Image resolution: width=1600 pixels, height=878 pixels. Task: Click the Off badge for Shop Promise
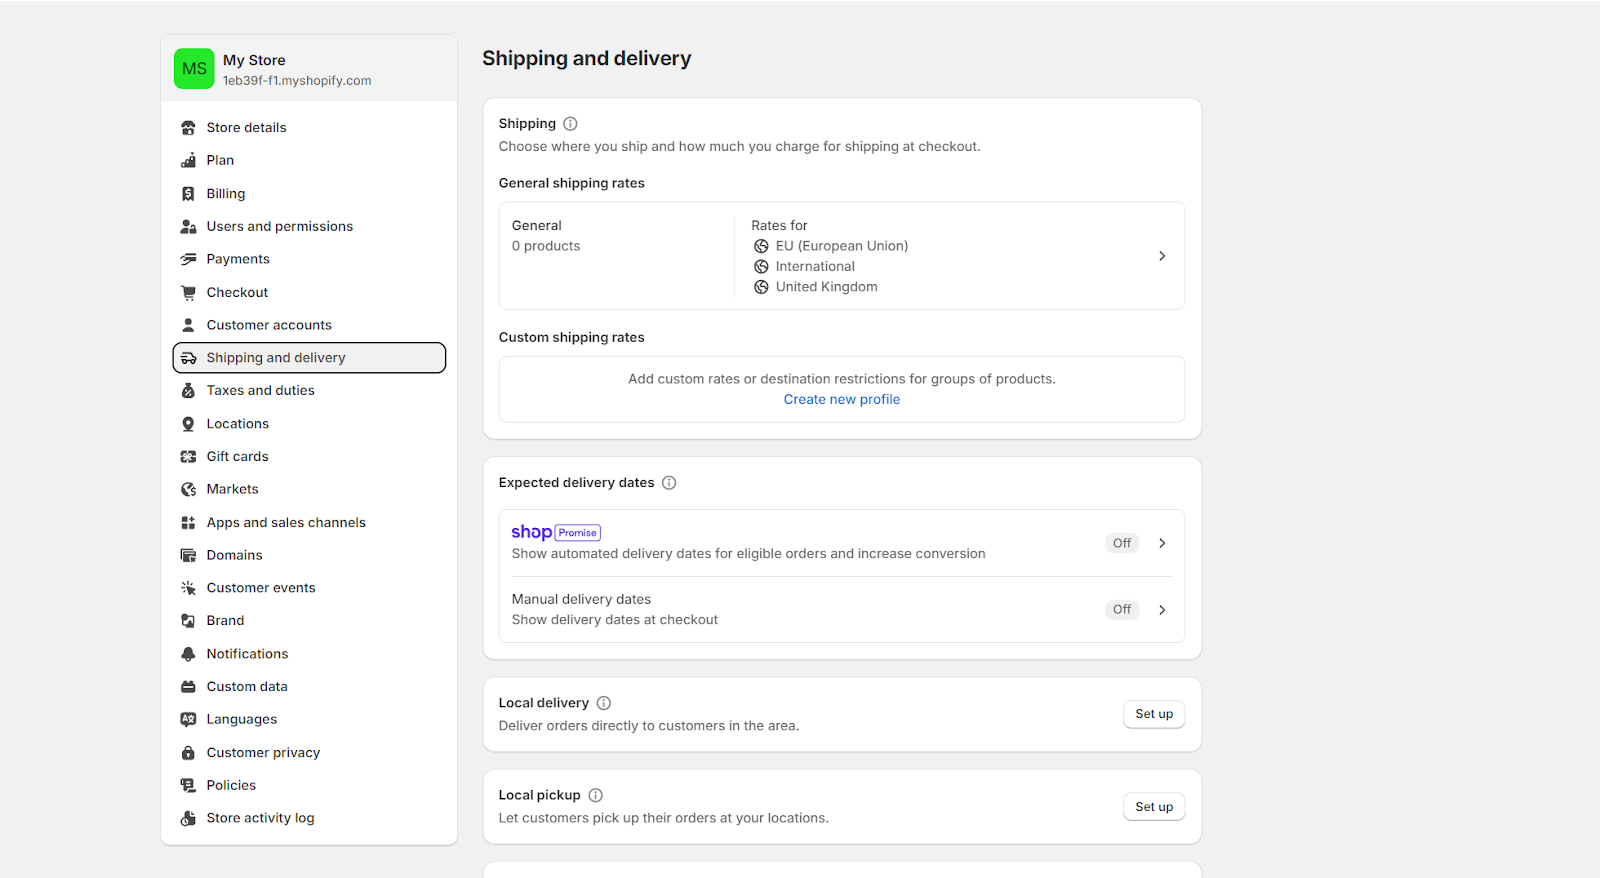[x=1122, y=543]
